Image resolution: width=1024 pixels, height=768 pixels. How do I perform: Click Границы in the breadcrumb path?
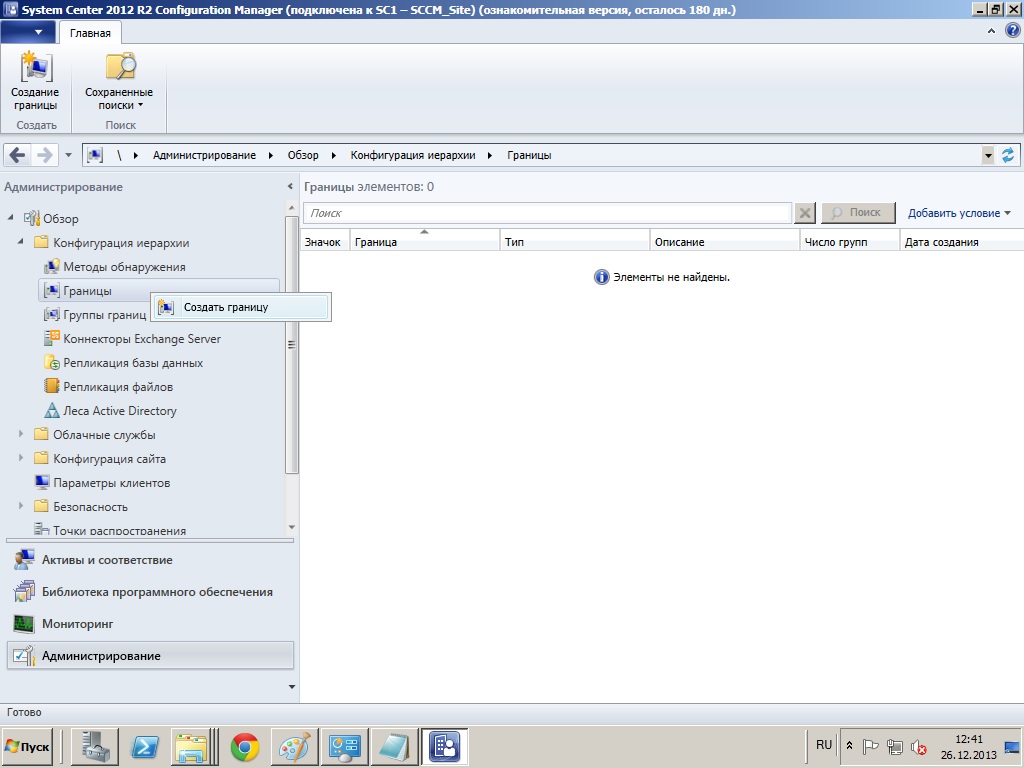tap(529, 155)
